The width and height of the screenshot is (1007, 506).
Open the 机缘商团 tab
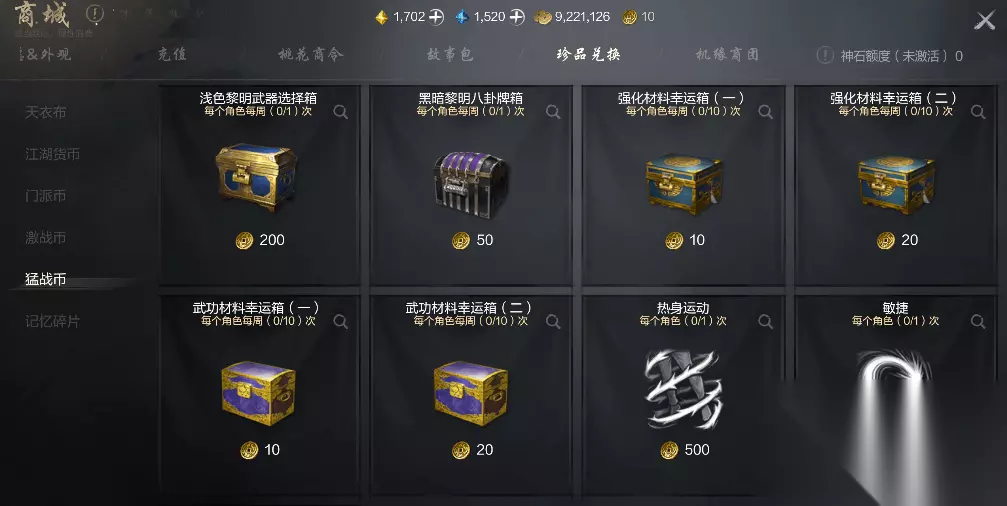tap(728, 55)
